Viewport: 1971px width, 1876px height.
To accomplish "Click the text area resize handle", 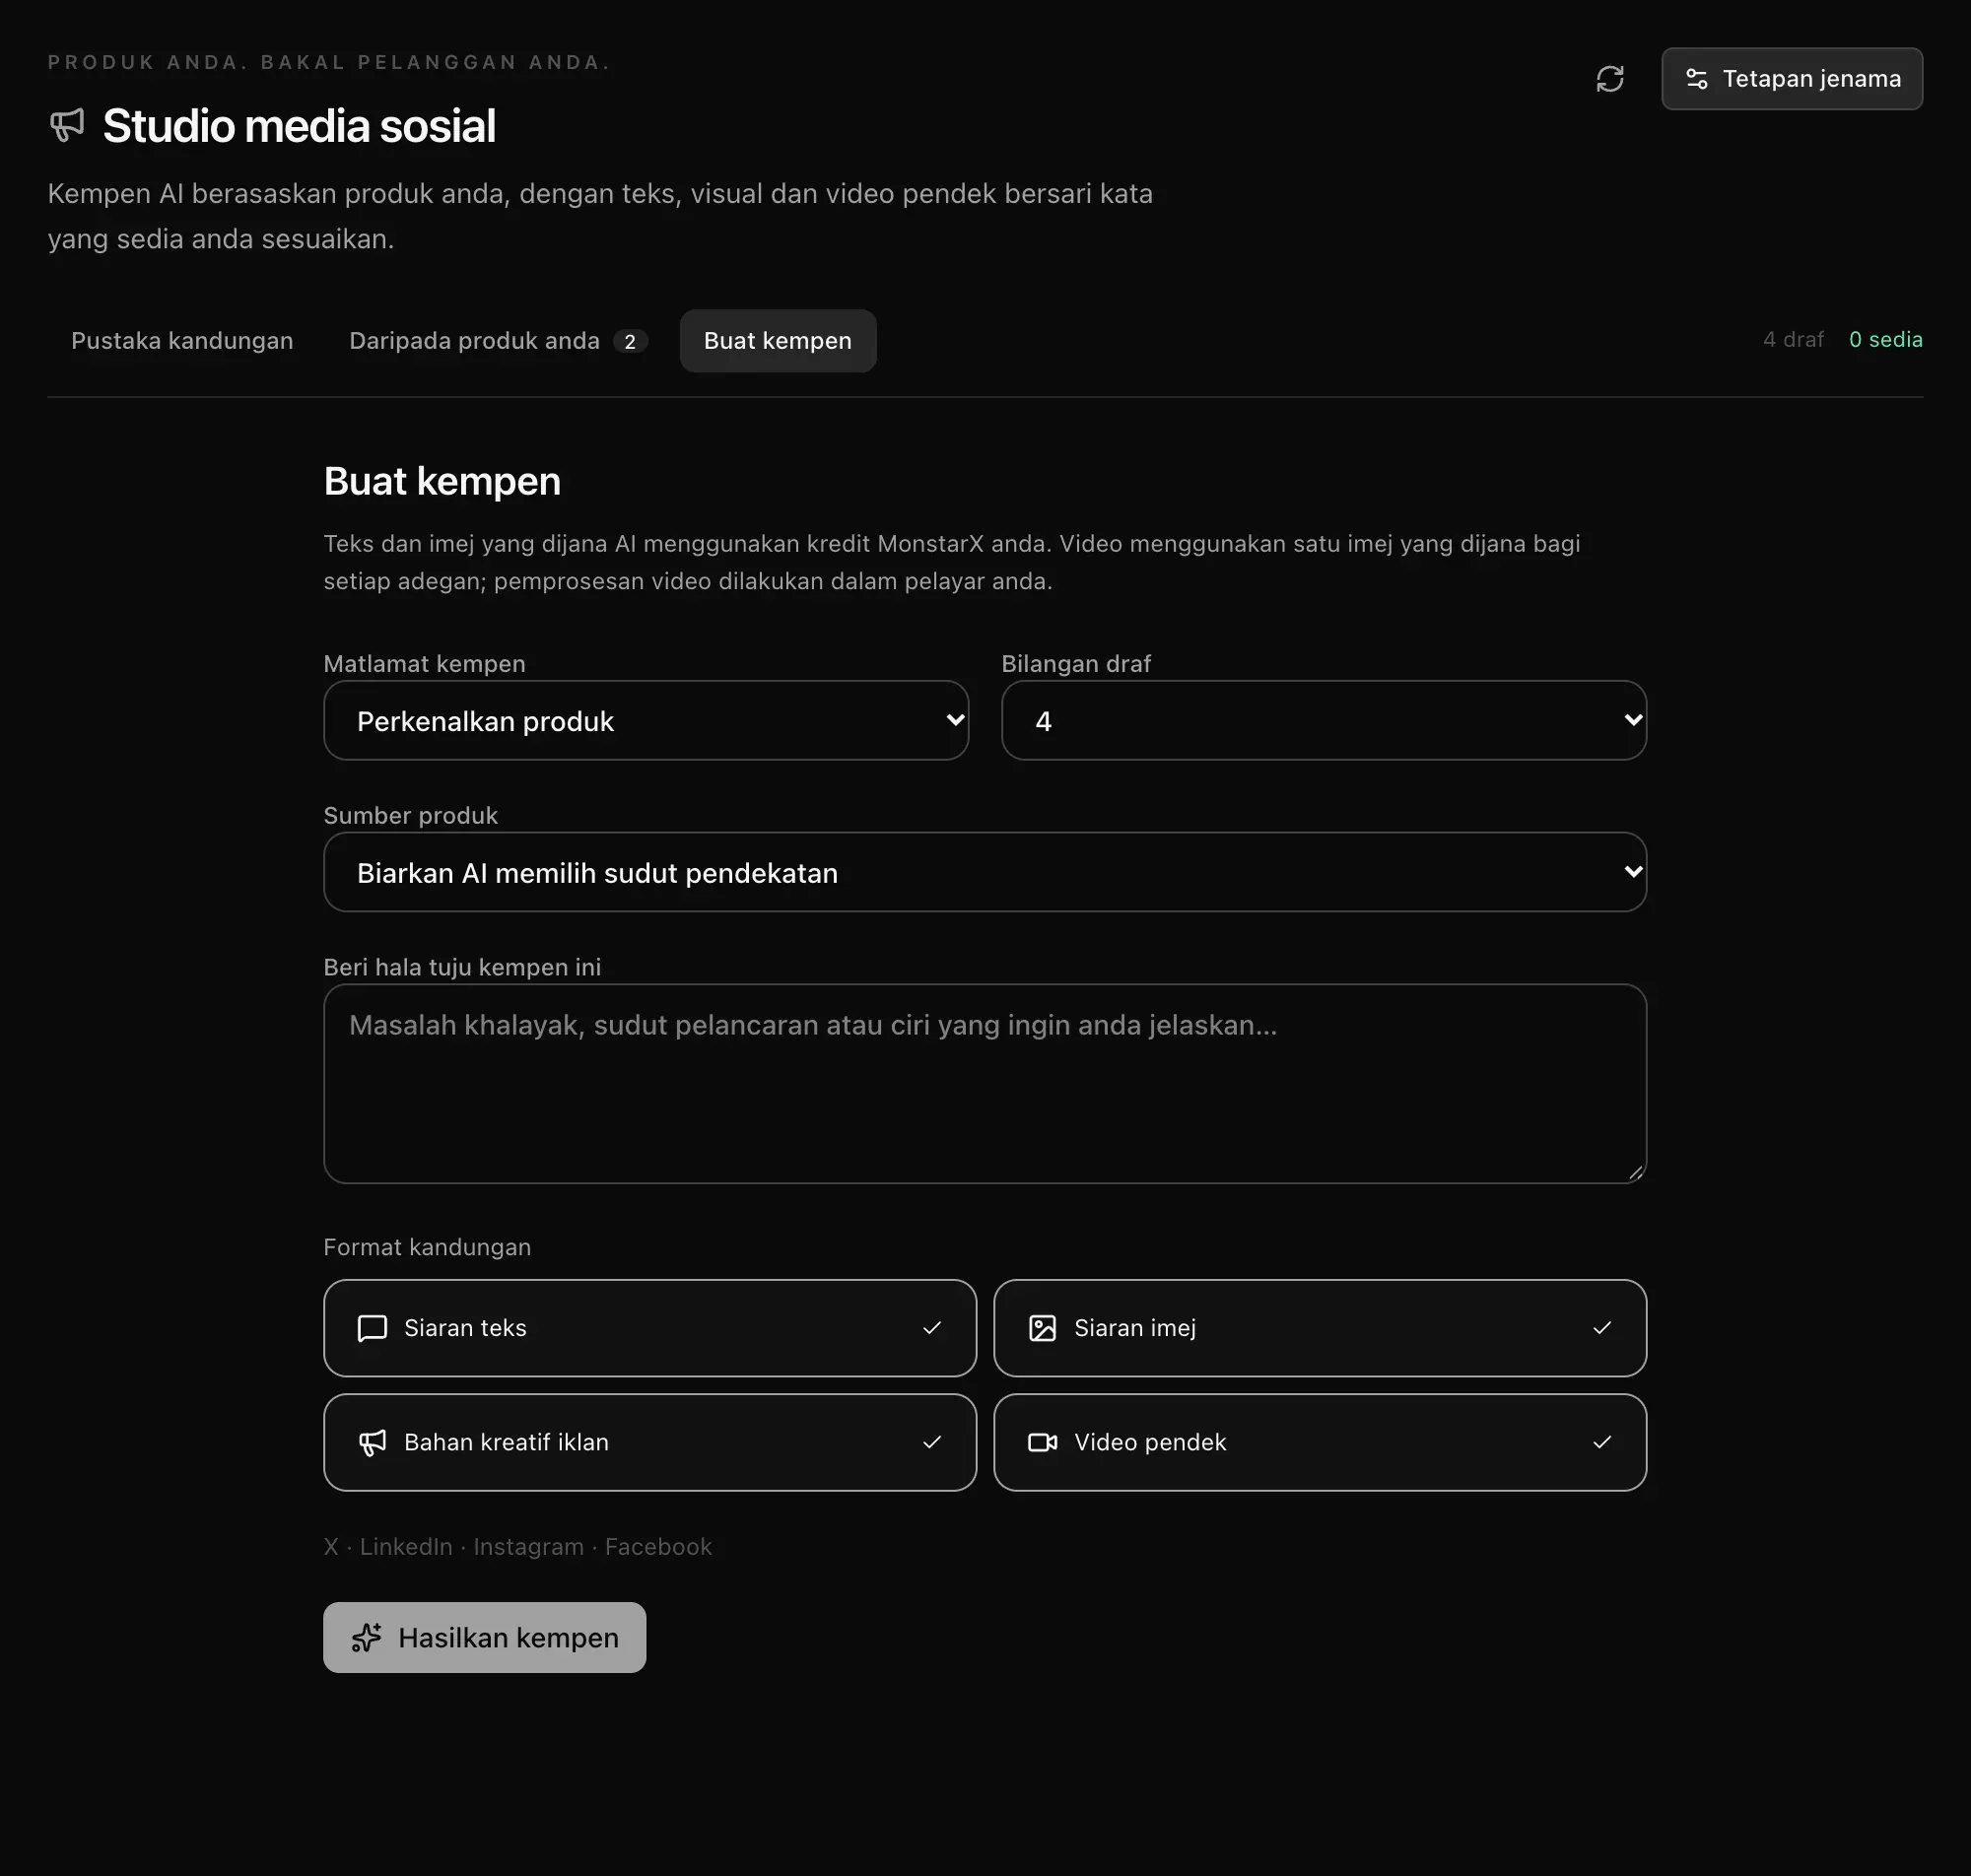I will (x=1635, y=1173).
